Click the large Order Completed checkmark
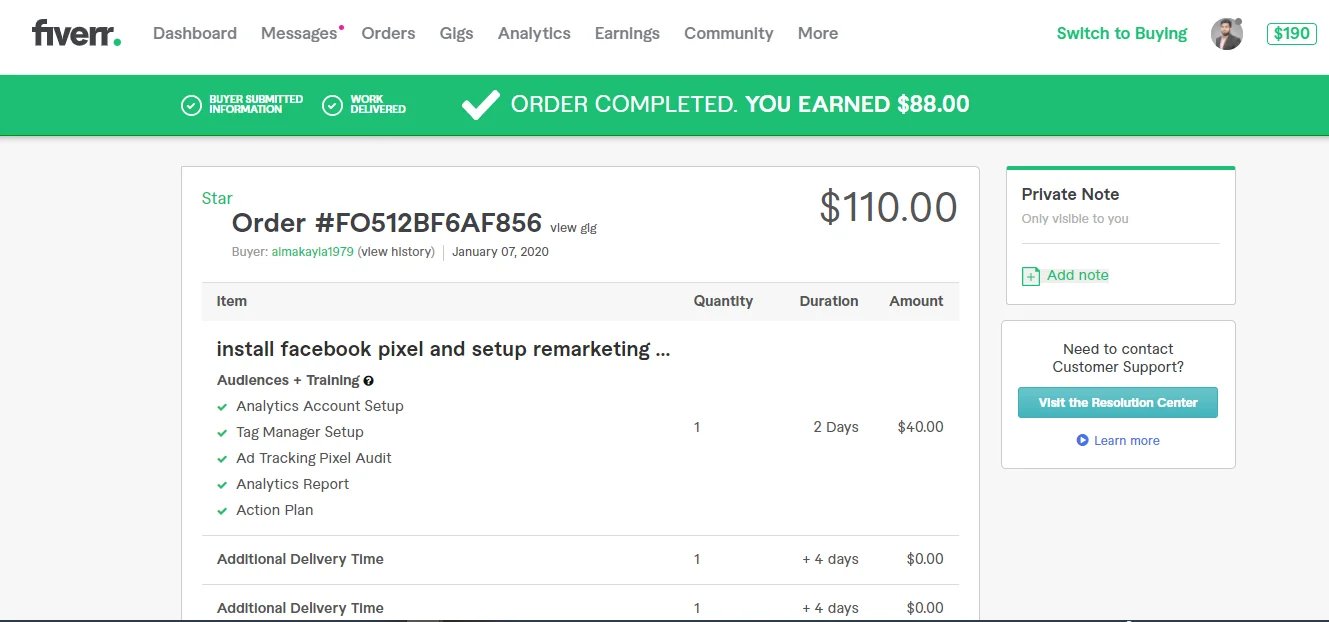The height and width of the screenshot is (622, 1329). click(x=480, y=105)
